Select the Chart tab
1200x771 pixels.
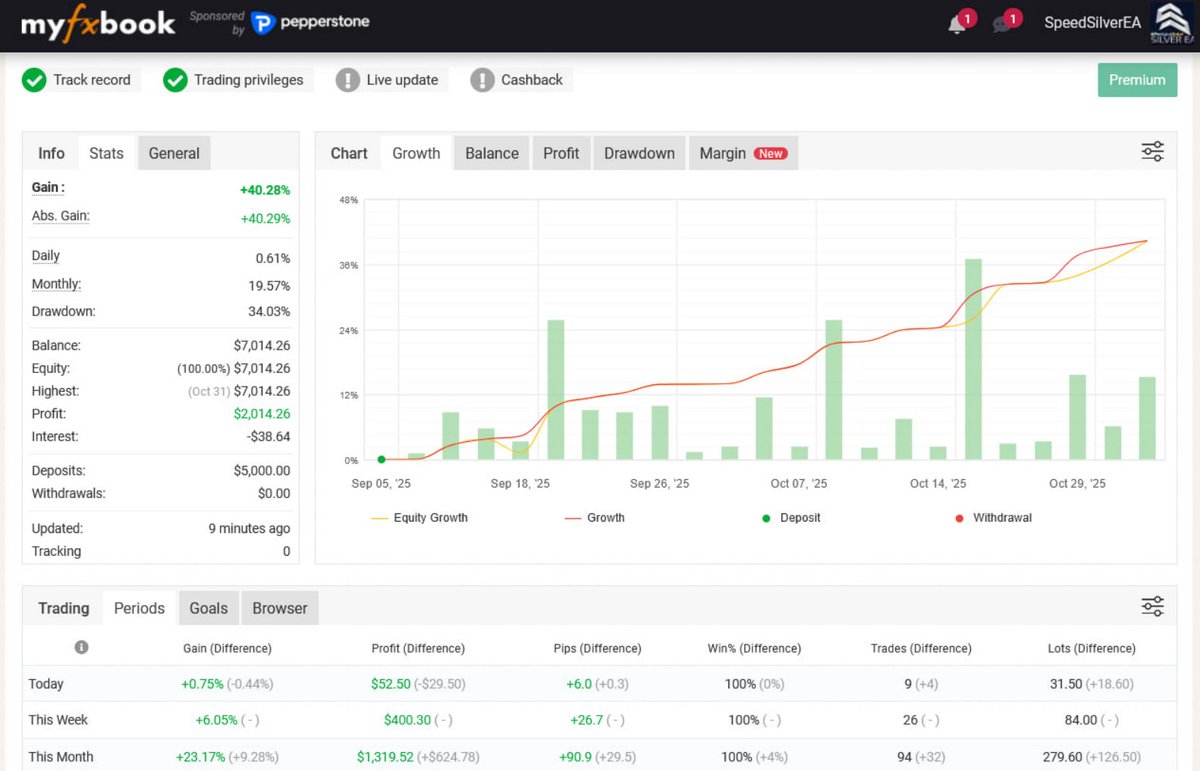(349, 153)
